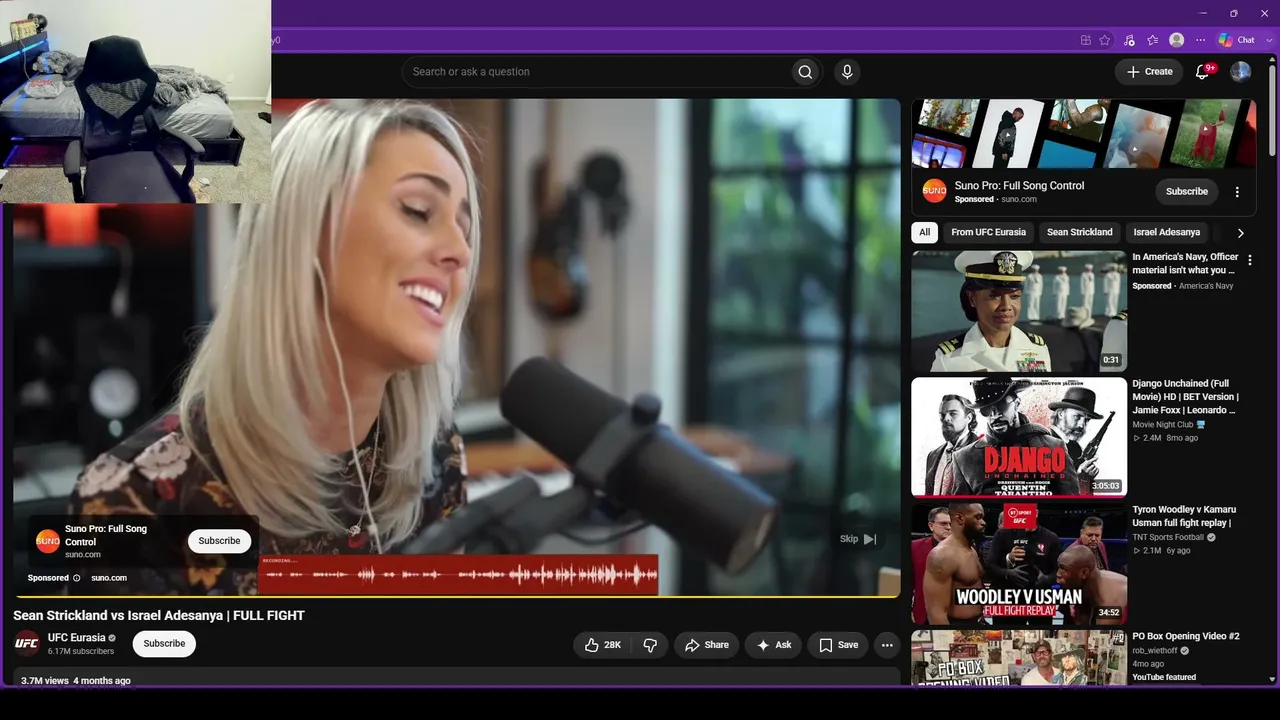Click the page scrollbar on the right
Screen dimensions: 1280x720
[1272, 110]
